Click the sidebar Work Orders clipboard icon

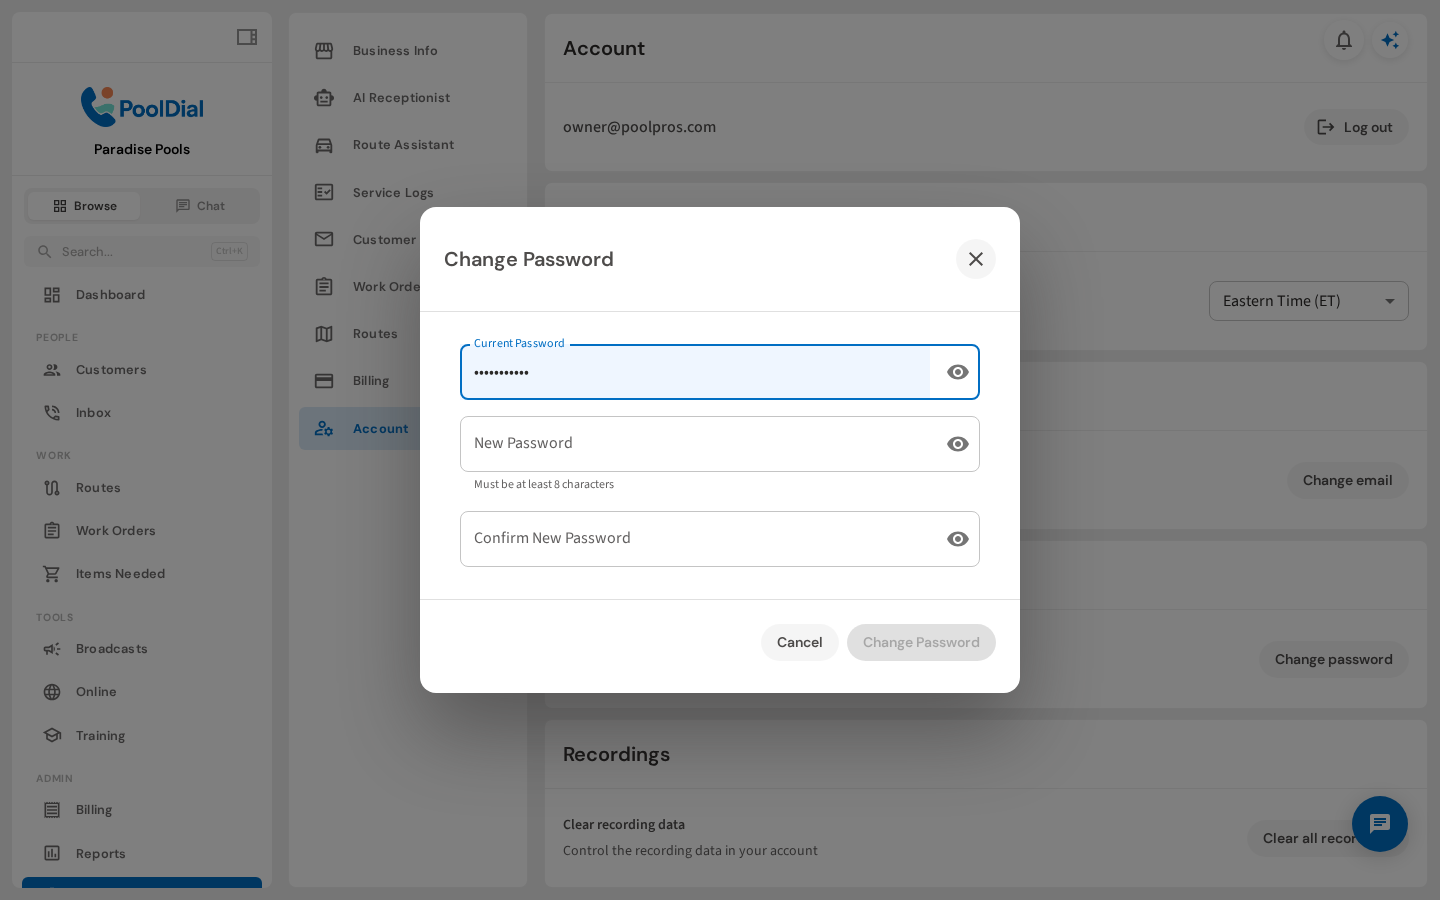pos(52,531)
